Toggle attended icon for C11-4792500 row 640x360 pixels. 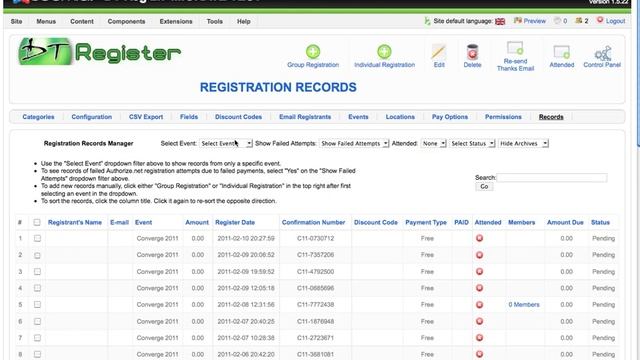(x=480, y=271)
